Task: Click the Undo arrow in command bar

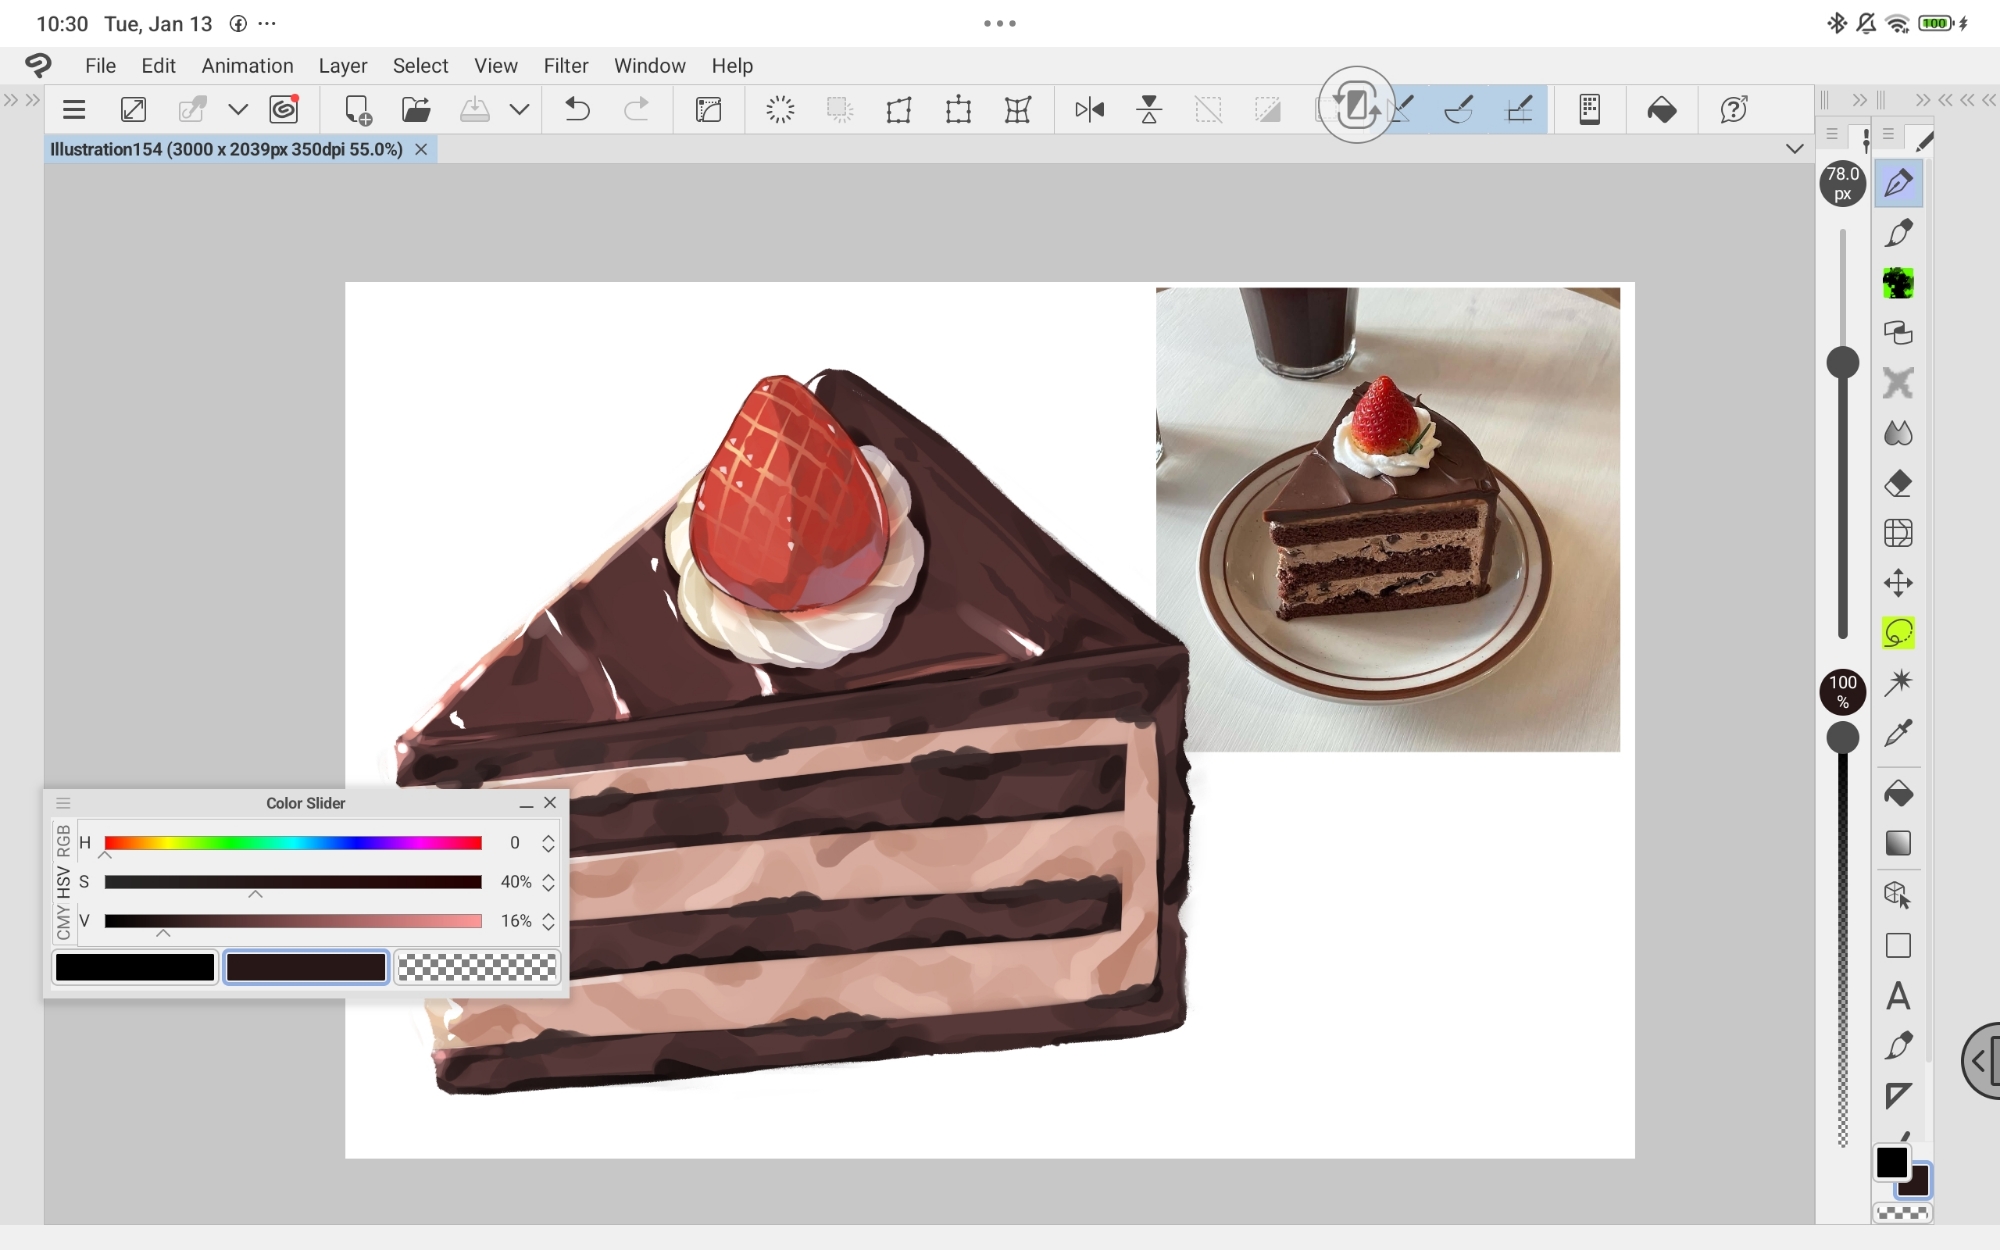Action: point(577,109)
